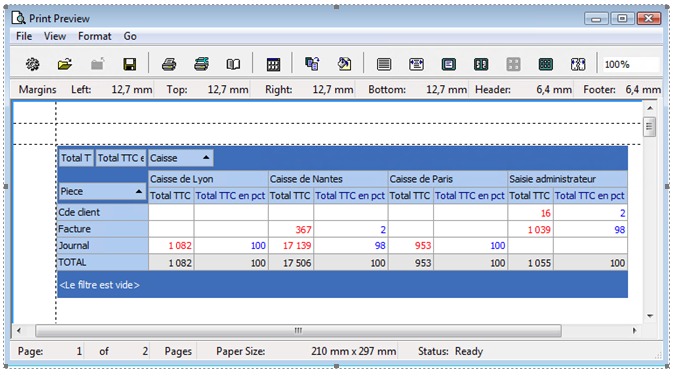Click the gear design/settings toolbar icon
This screenshot has height=382, width=675.
32,64
